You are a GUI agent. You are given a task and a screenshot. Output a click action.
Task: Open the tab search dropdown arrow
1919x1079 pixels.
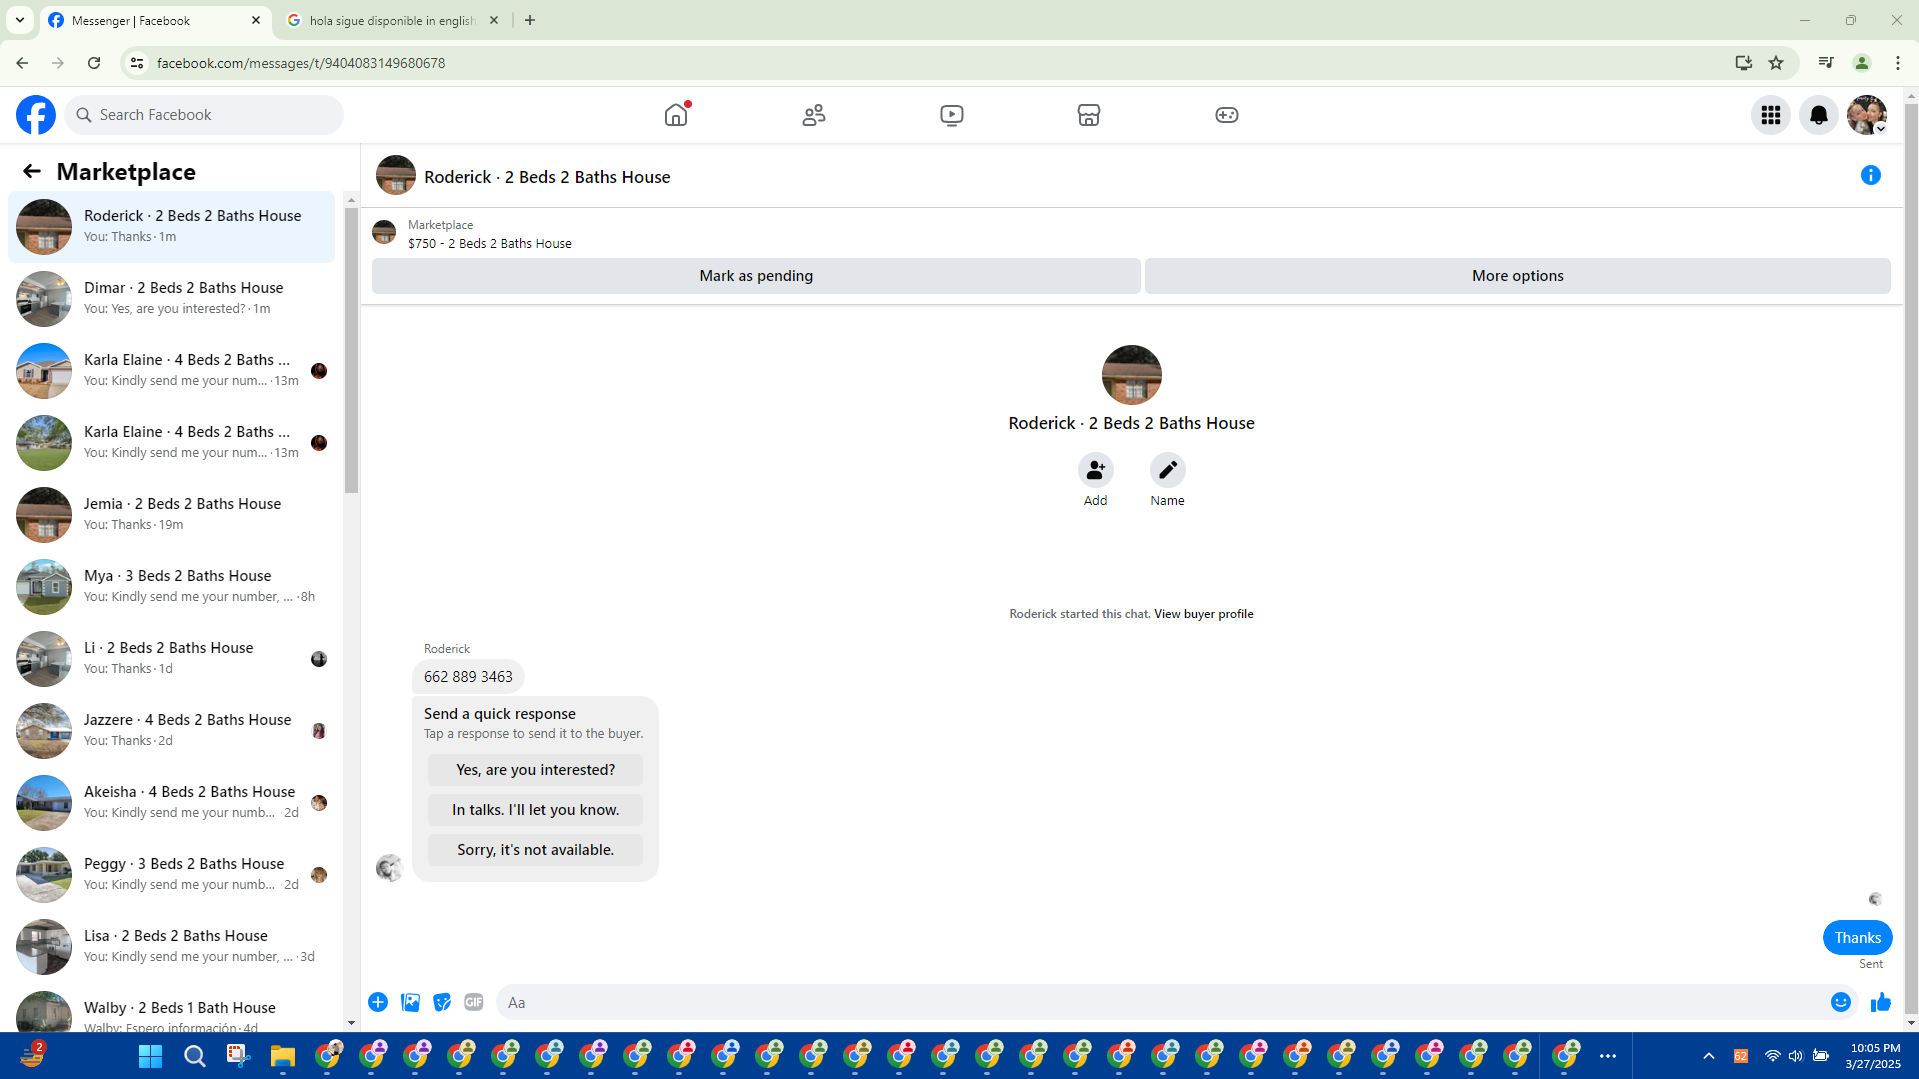[x=20, y=20]
